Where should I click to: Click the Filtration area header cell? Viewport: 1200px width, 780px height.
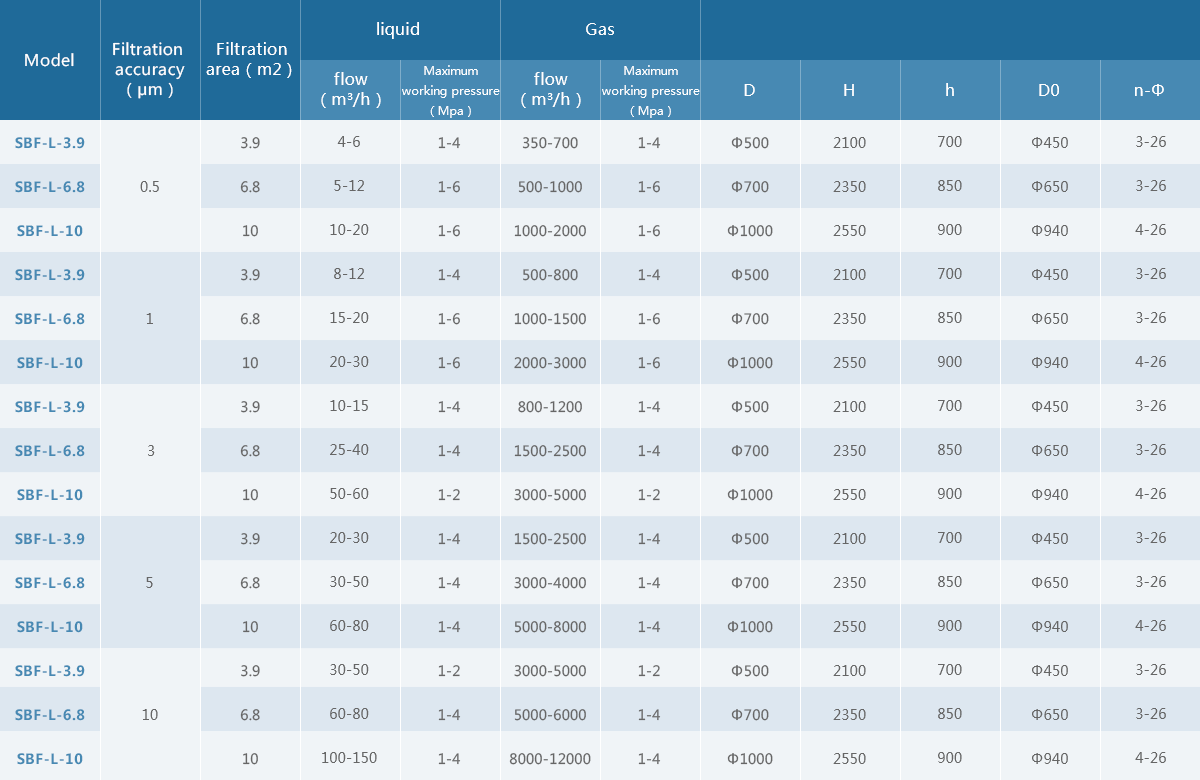pos(250,59)
